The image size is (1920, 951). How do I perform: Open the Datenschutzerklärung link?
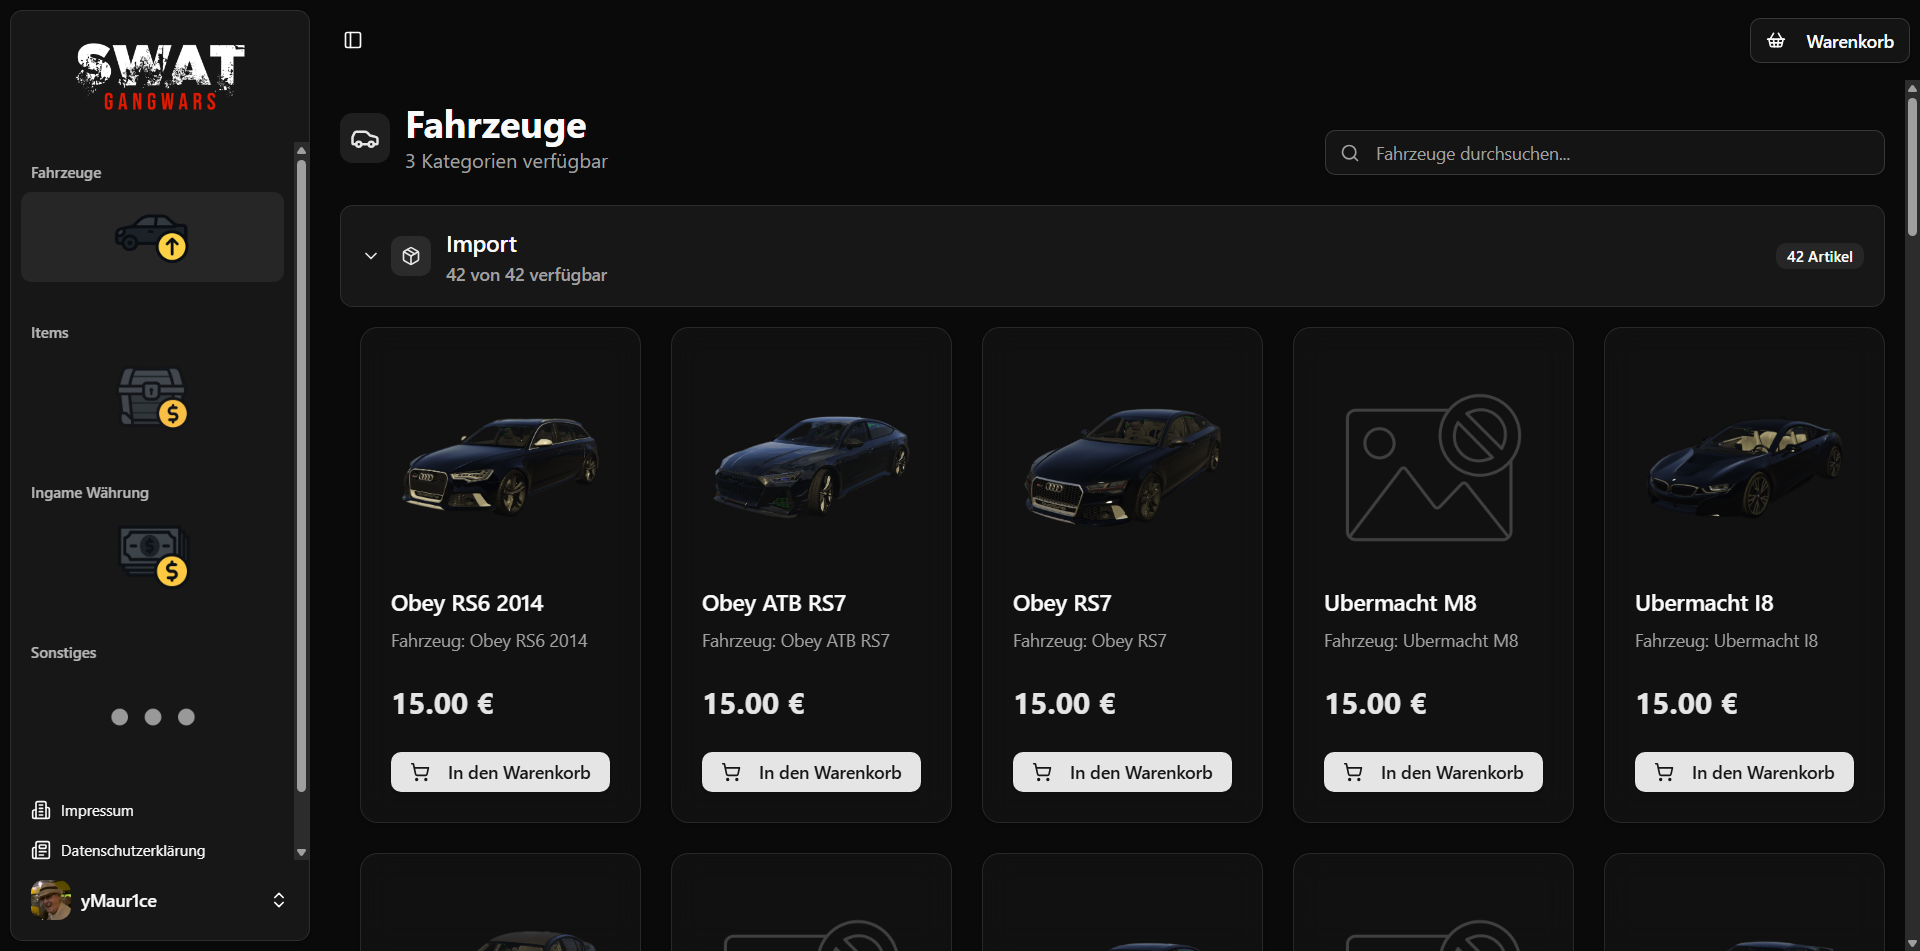[x=132, y=850]
